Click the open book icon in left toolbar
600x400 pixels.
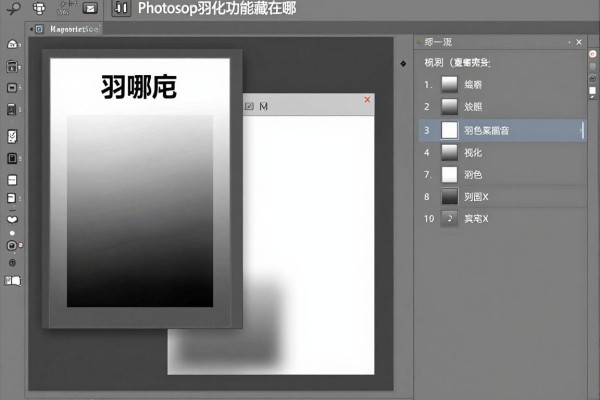pyautogui.click(x=13, y=281)
